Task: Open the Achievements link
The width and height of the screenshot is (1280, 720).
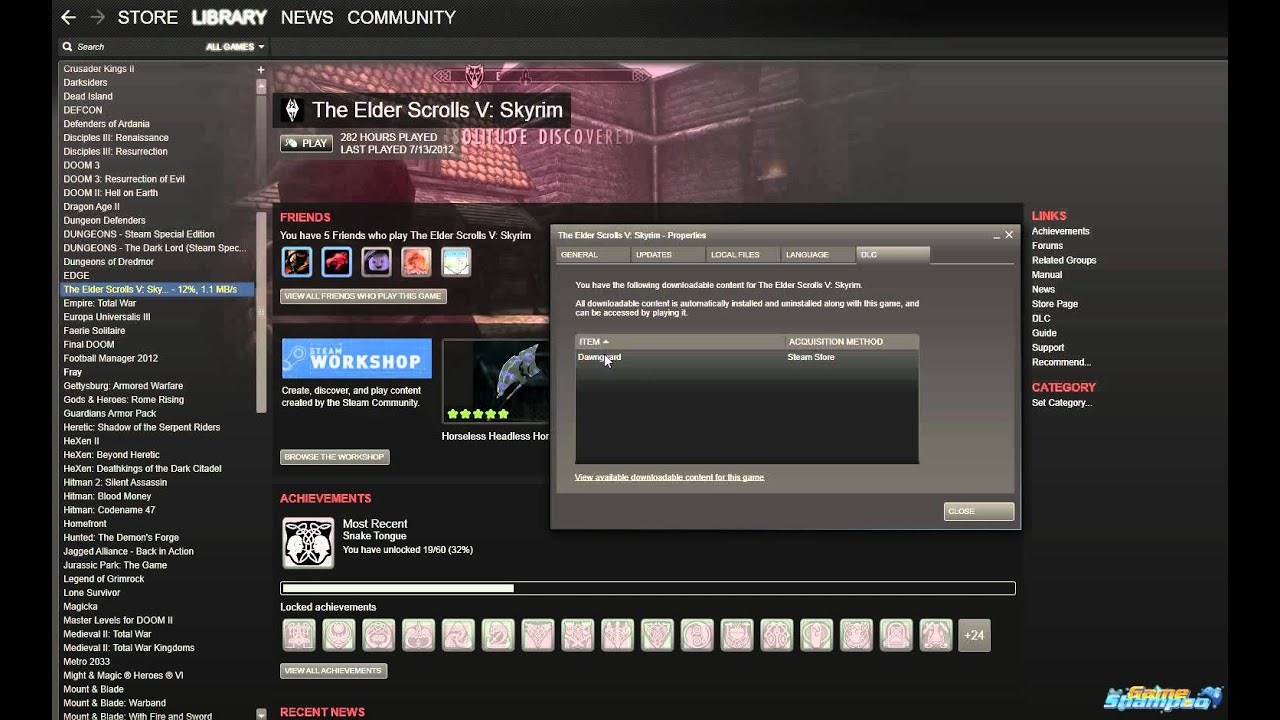Action: pyautogui.click(x=1061, y=231)
